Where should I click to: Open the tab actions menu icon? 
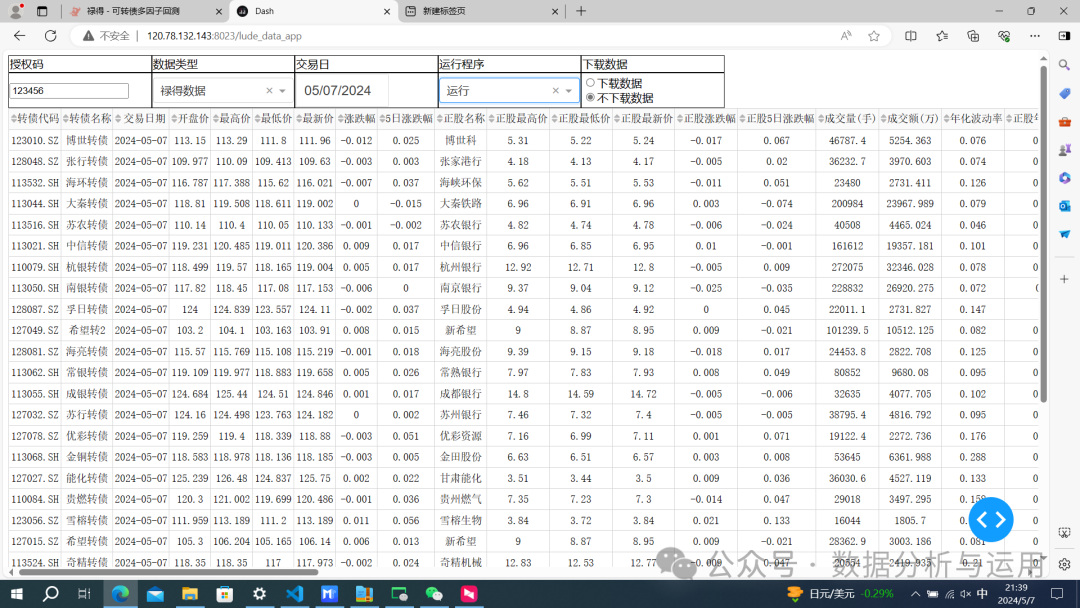42,11
